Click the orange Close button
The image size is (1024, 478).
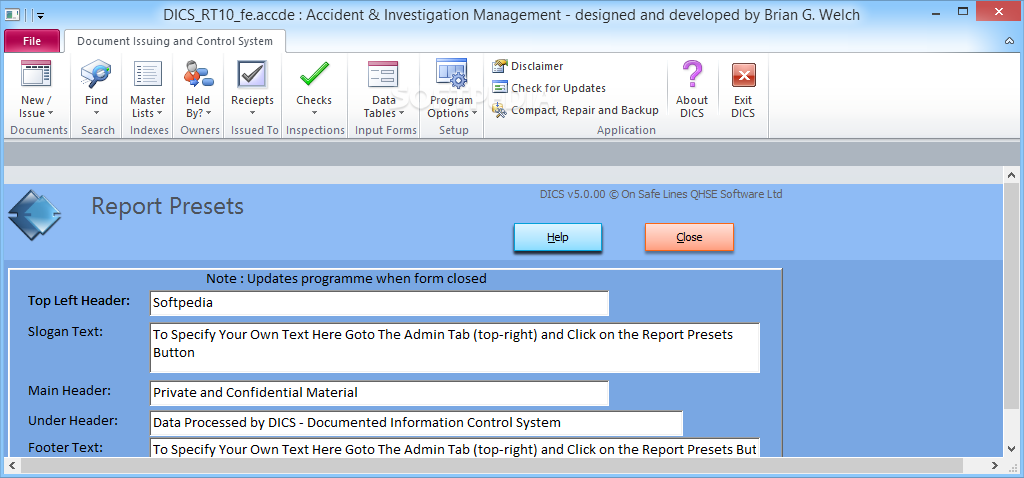click(x=690, y=237)
